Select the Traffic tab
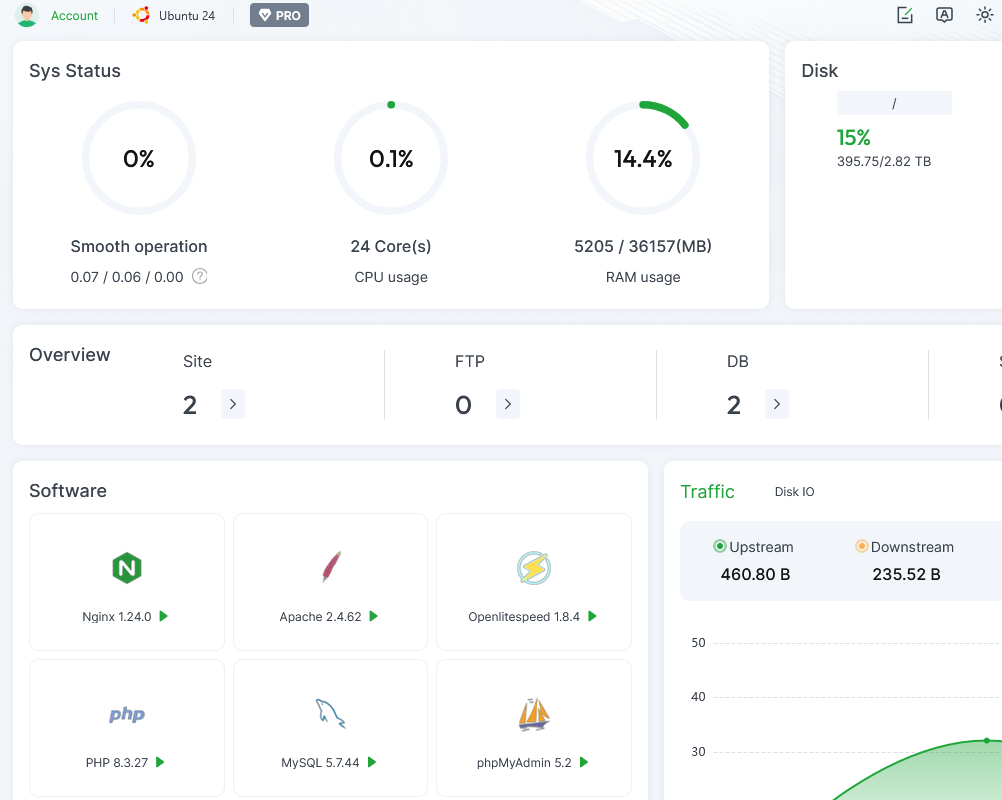 tap(707, 491)
